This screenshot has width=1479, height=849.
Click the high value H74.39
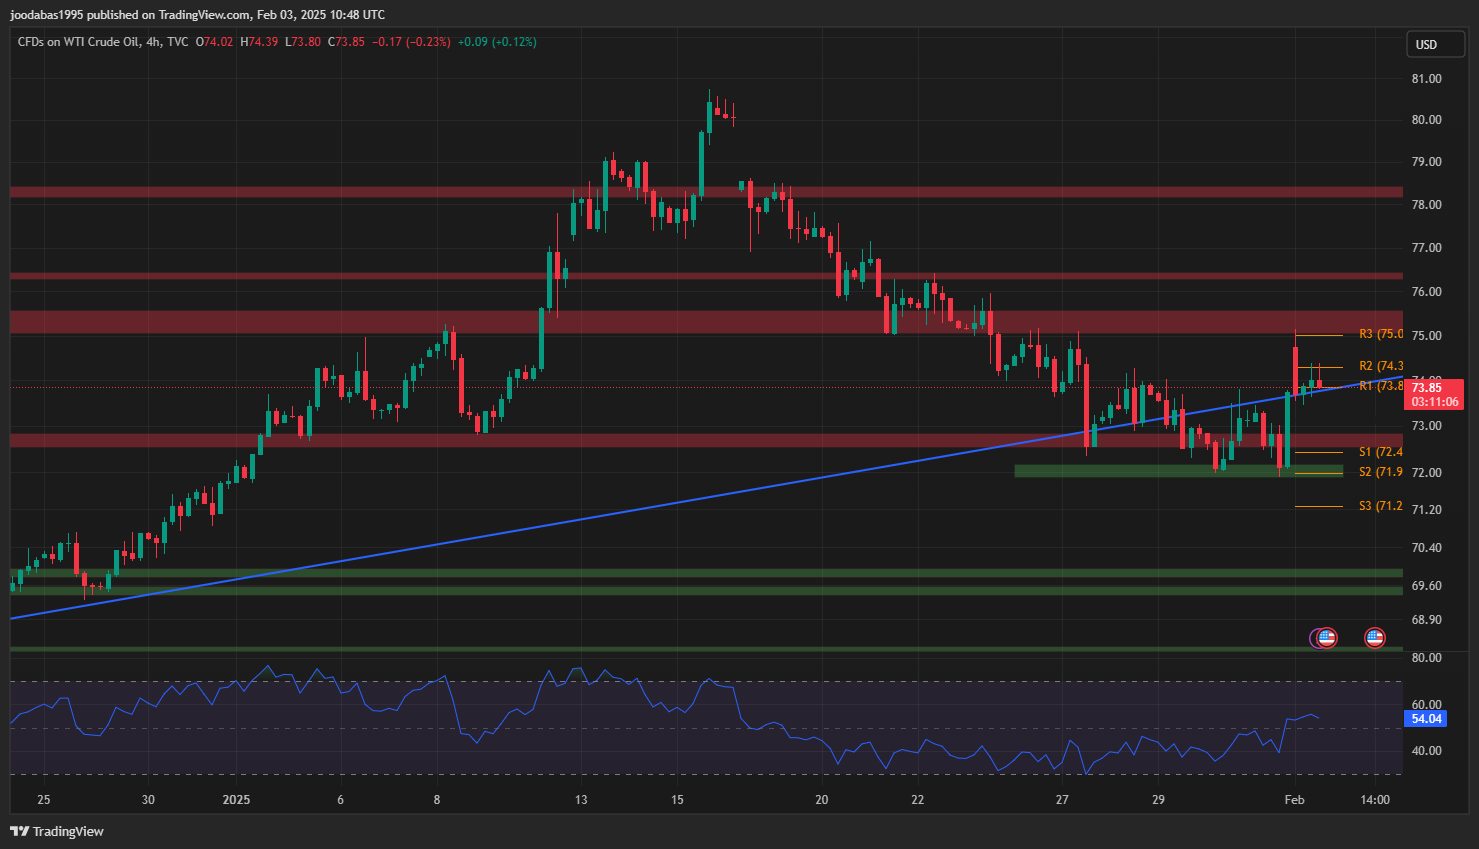259,42
